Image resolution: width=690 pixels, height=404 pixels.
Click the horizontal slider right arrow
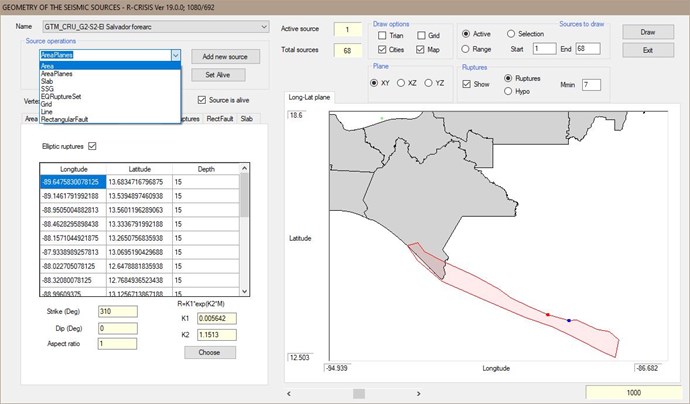tap(418, 393)
